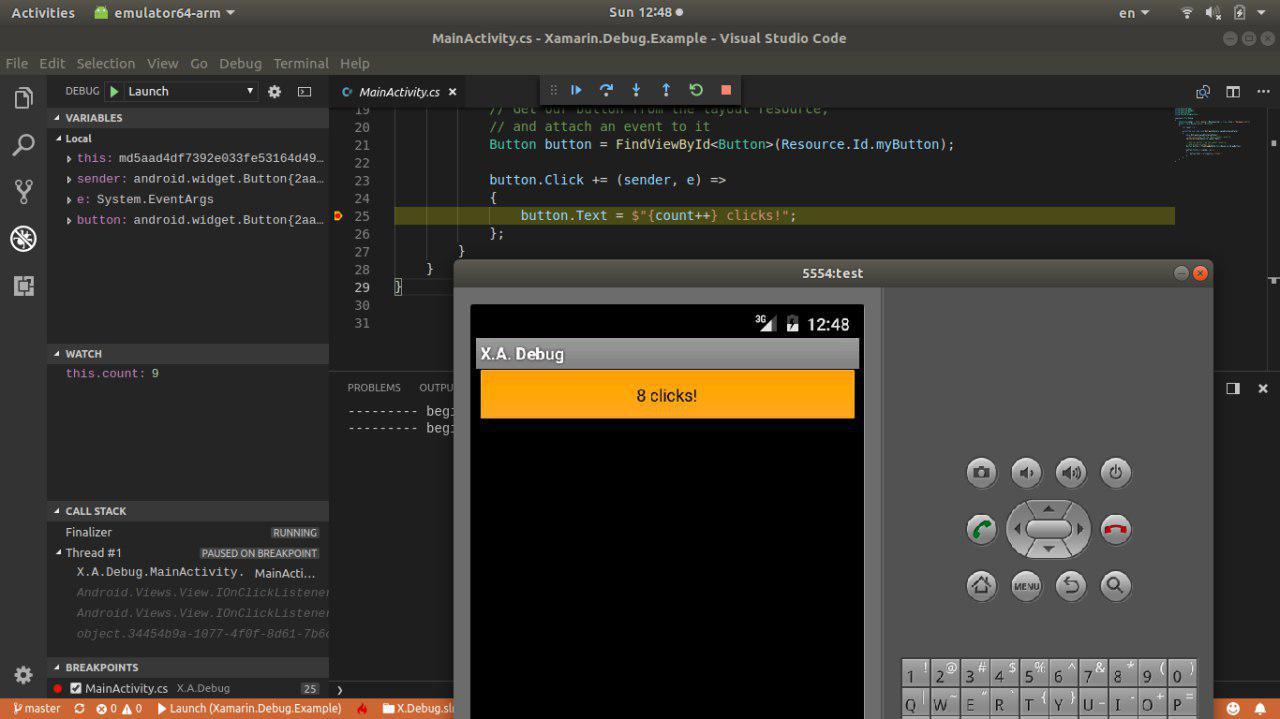Start debugging with the green play icon
The width and height of the screenshot is (1280, 719).
click(114, 91)
